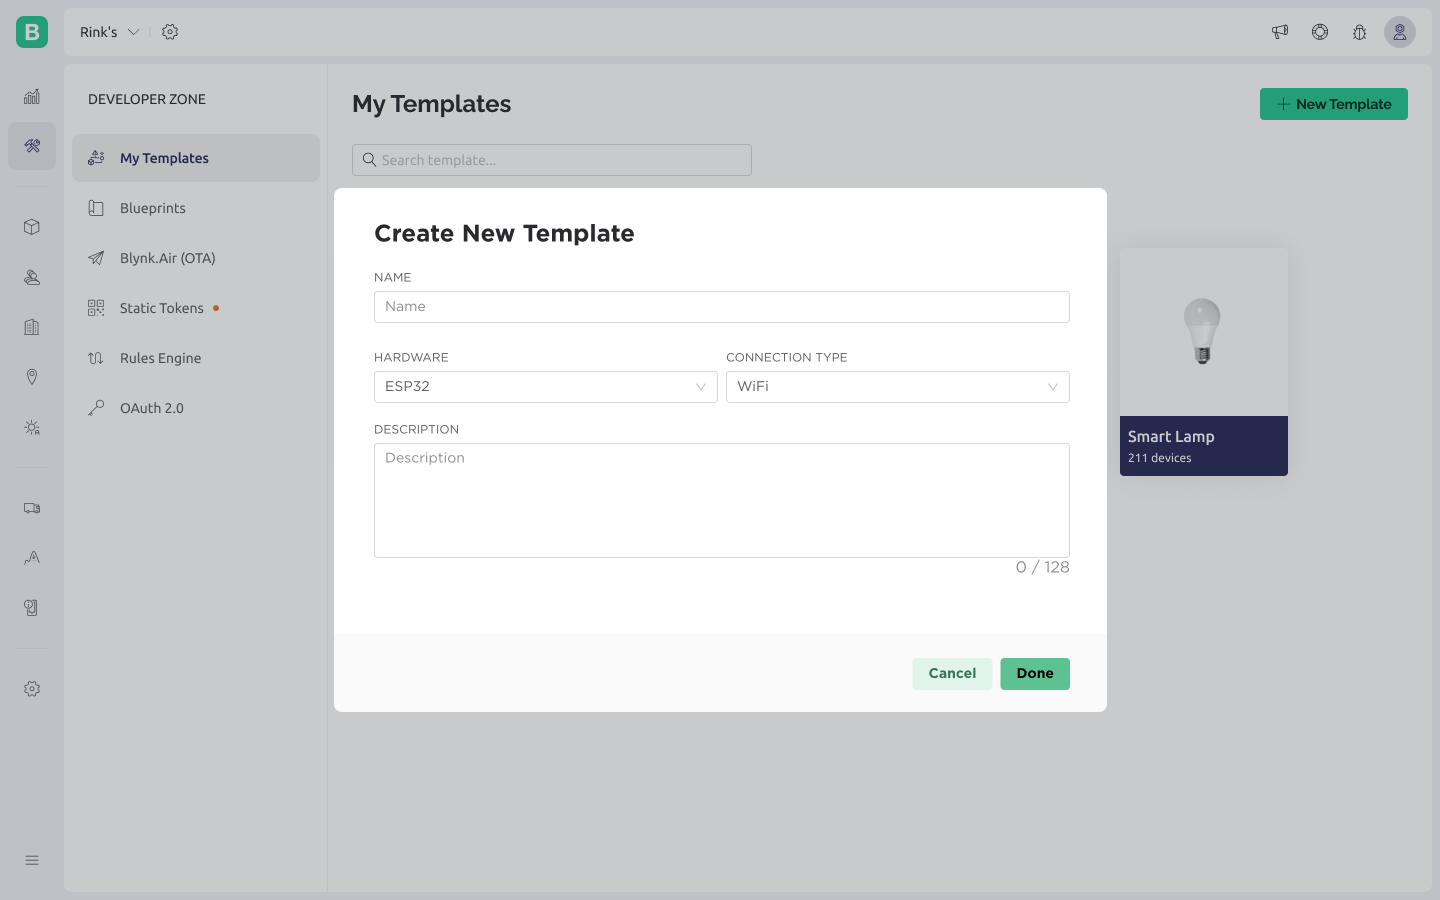Click the Name input field
1440x900 pixels.
[x=721, y=306]
